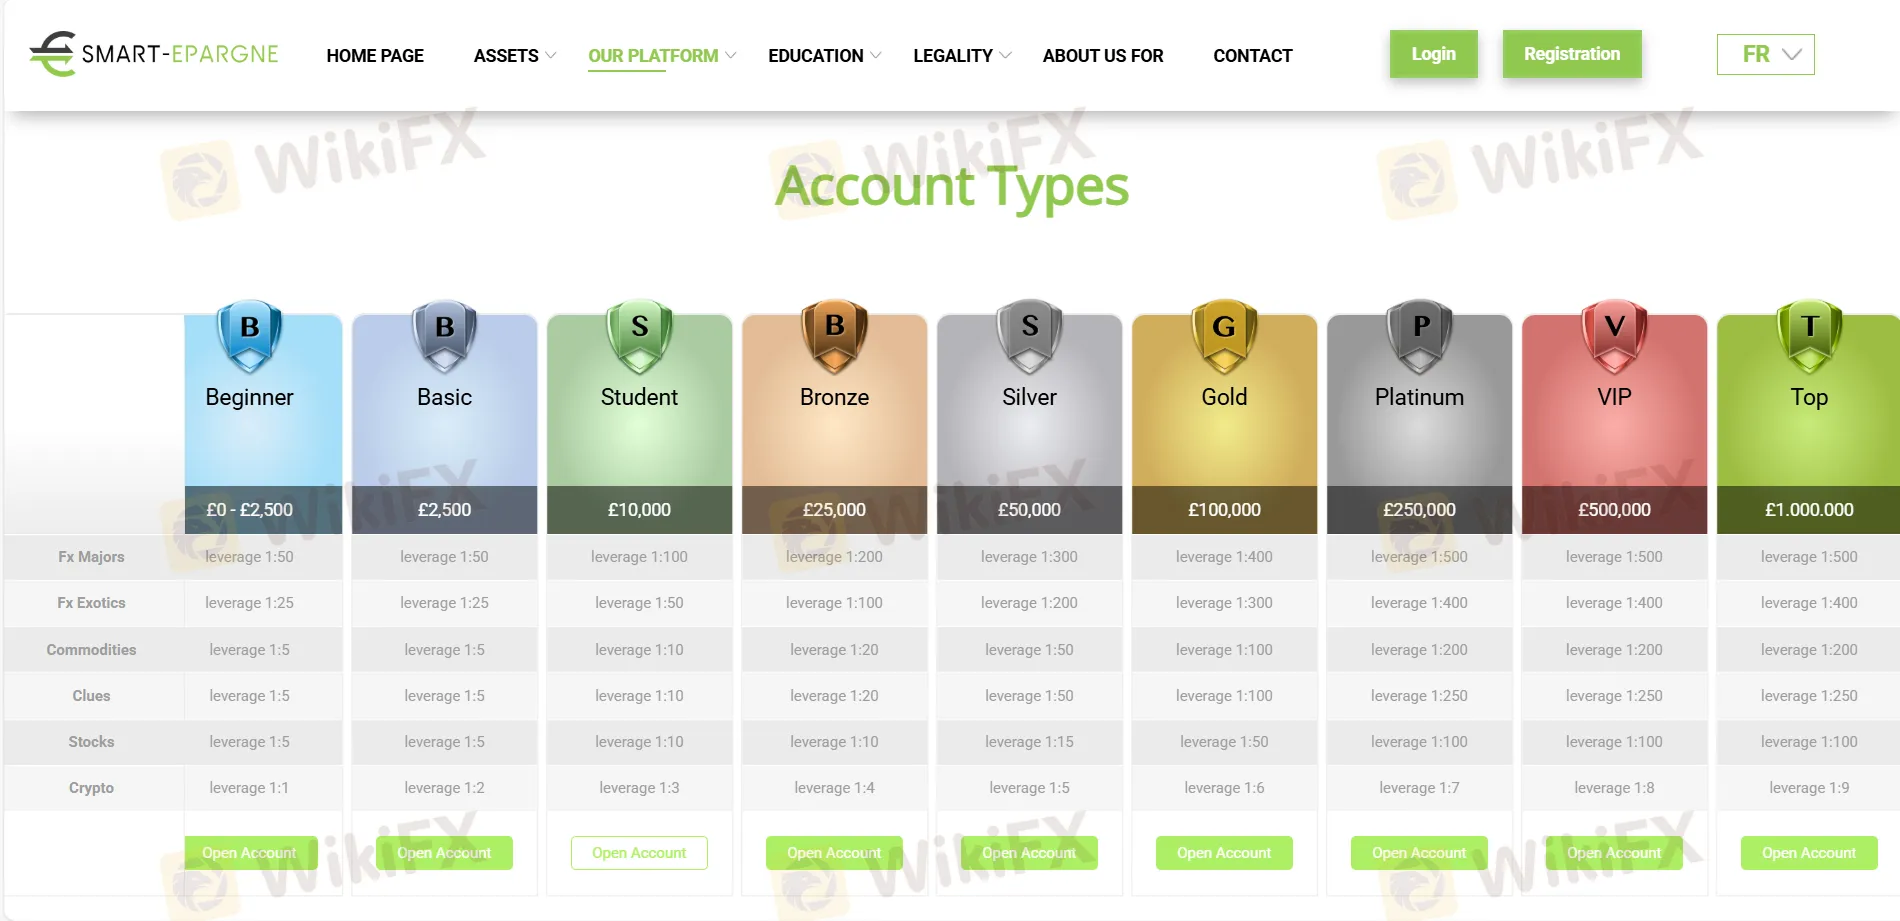Open Account for the Student plan

pos(639,853)
